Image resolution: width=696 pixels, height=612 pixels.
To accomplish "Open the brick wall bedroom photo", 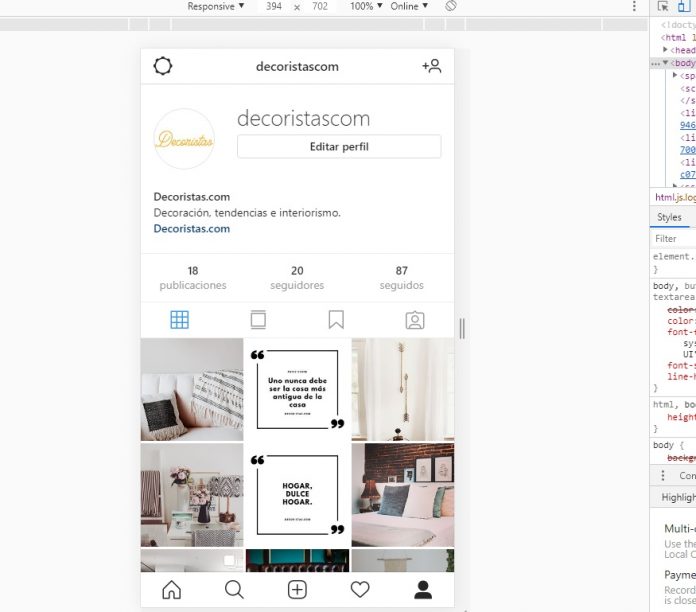I will click(403, 495).
